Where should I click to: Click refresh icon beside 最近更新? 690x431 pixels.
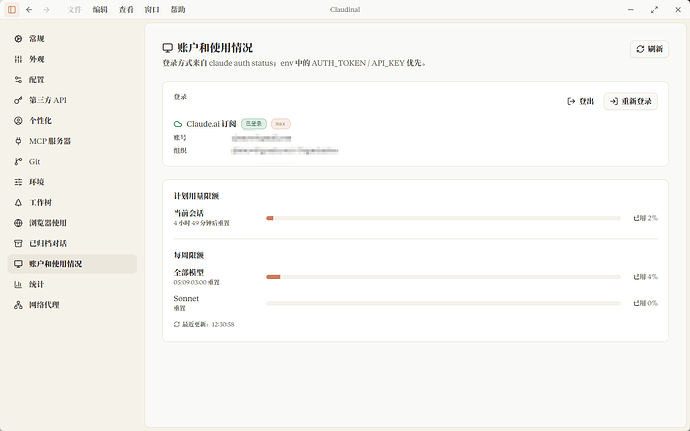pyautogui.click(x=177, y=324)
